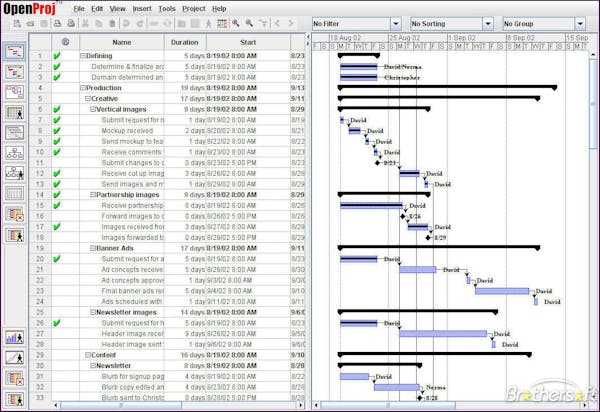Open the Insert menu
This screenshot has width=600, height=412.
click(142, 8)
